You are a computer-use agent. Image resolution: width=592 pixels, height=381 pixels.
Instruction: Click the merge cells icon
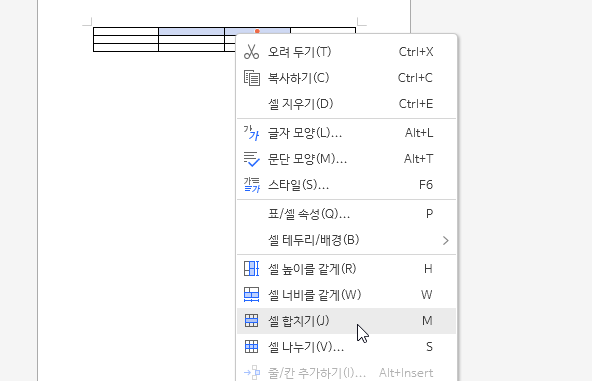pyautogui.click(x=251, y=321)
